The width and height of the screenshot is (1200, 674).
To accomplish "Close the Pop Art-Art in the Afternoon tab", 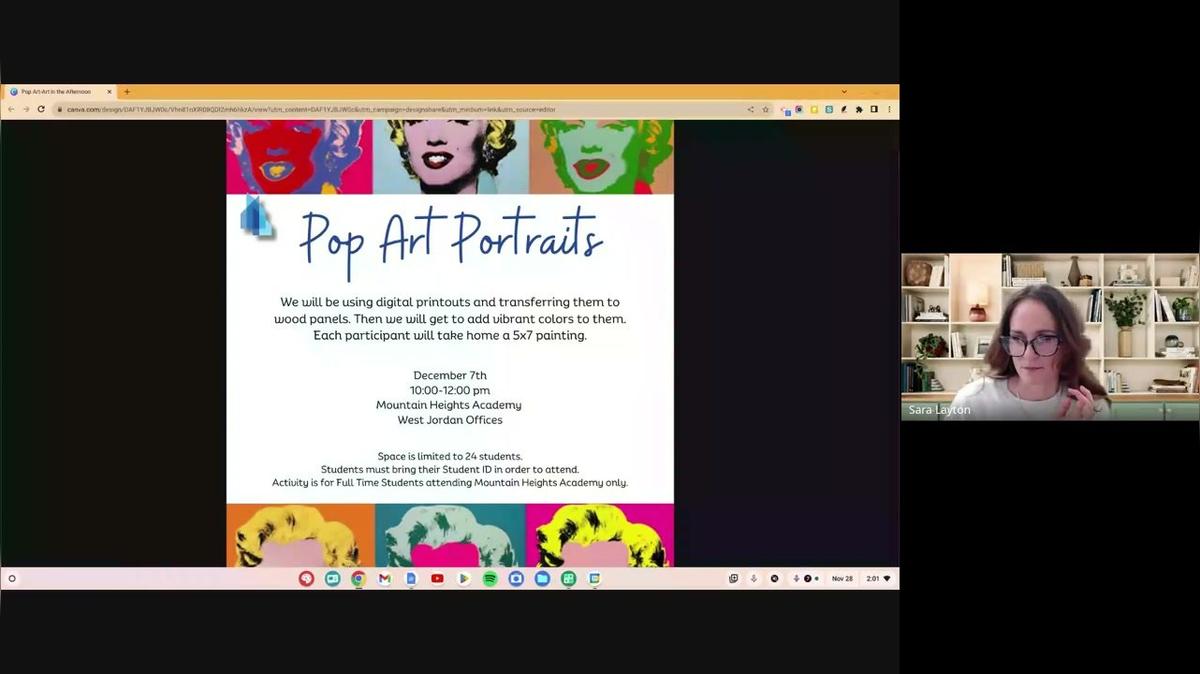I will tap(110, 92).
